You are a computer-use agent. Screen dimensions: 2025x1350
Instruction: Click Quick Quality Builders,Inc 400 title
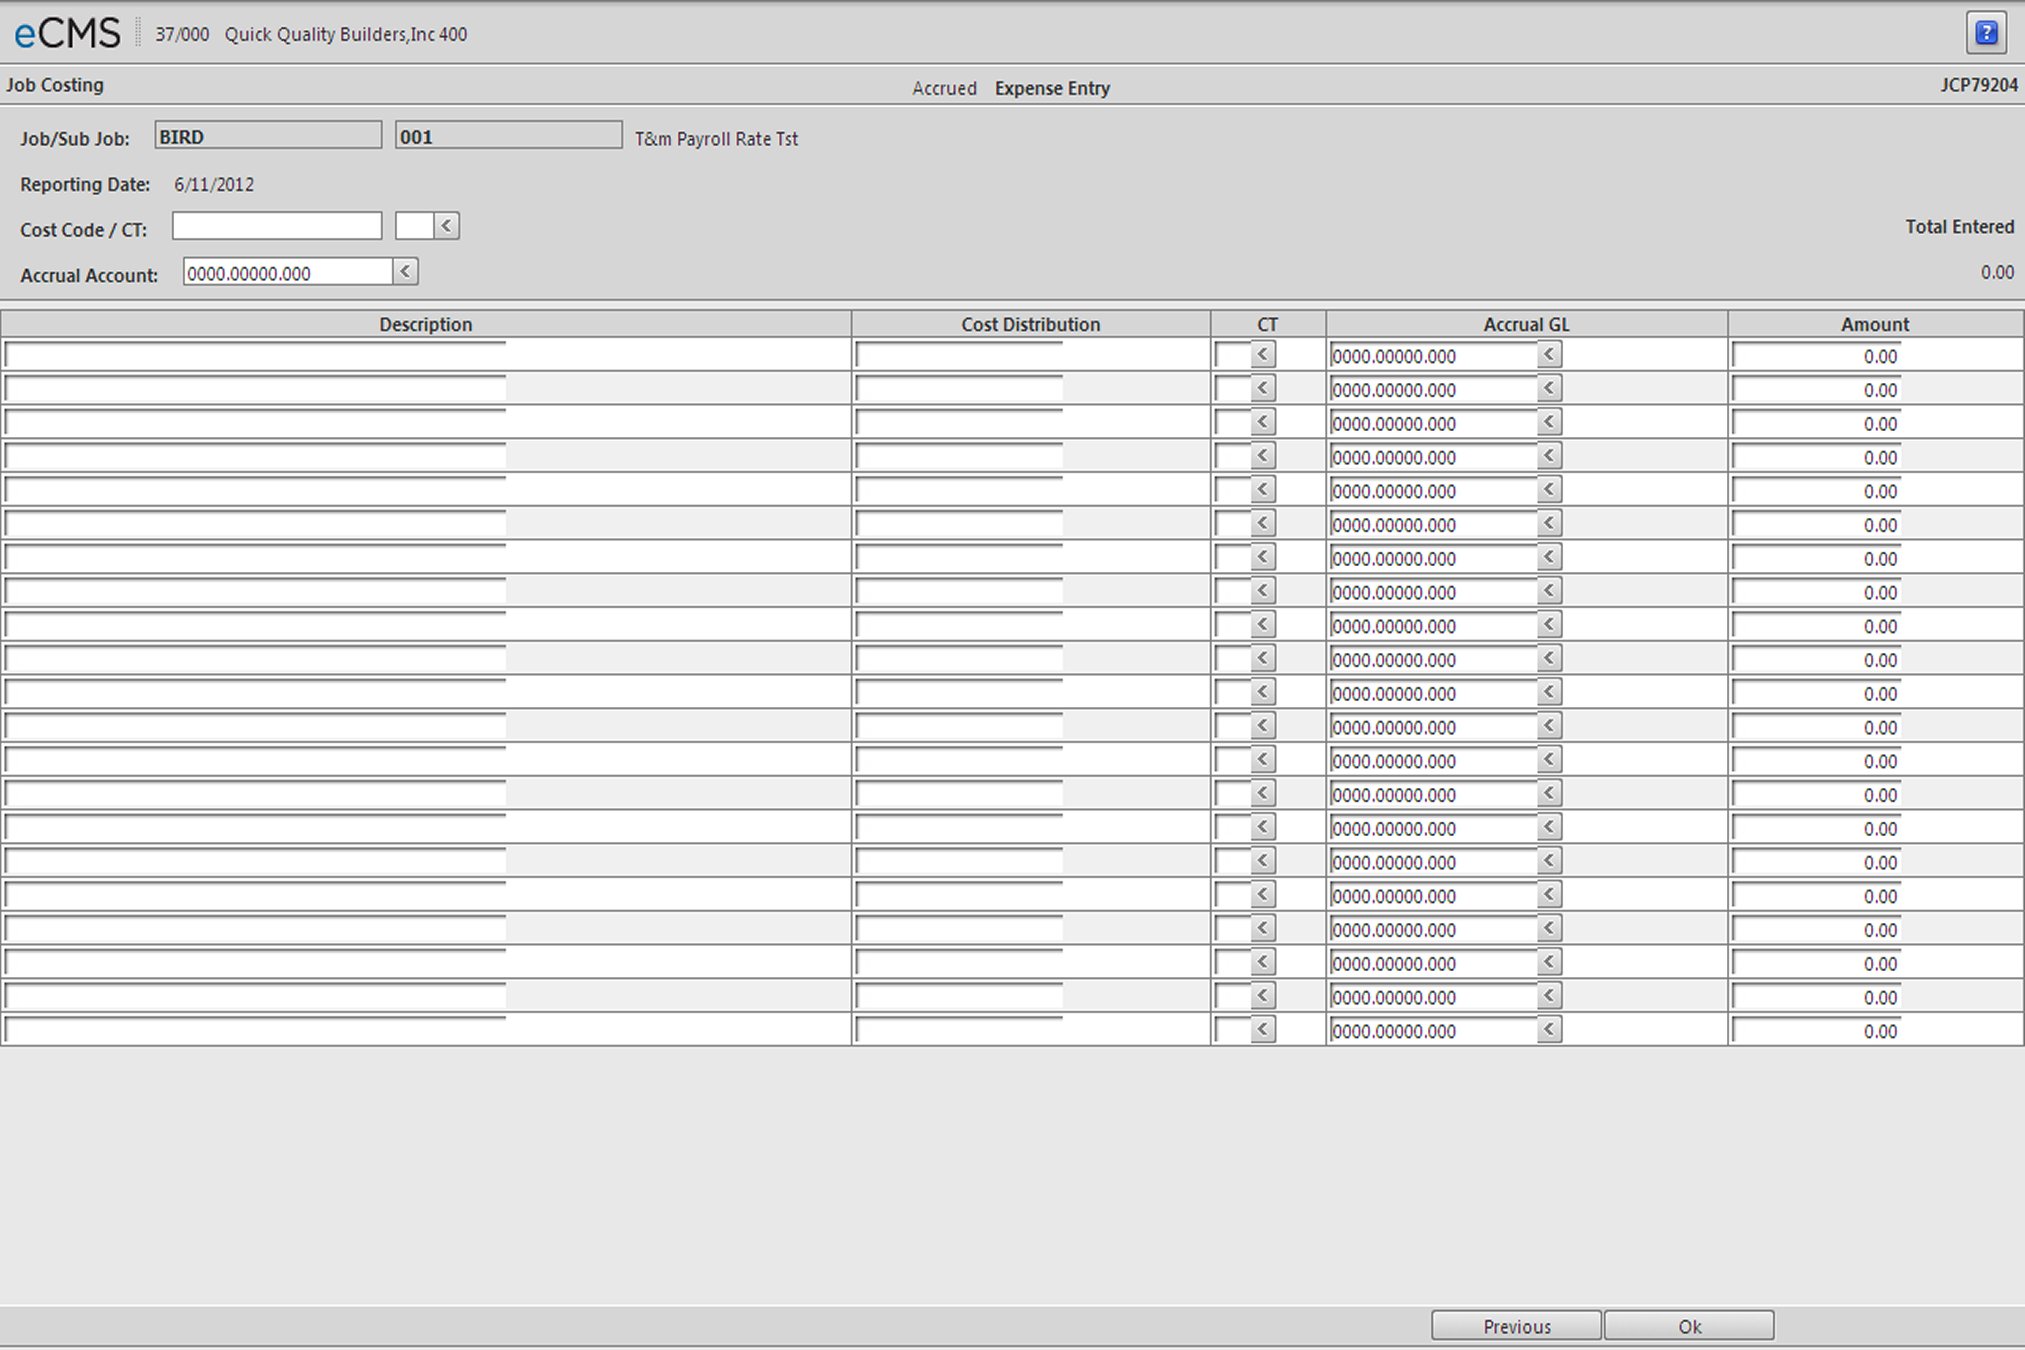point(346,34)
